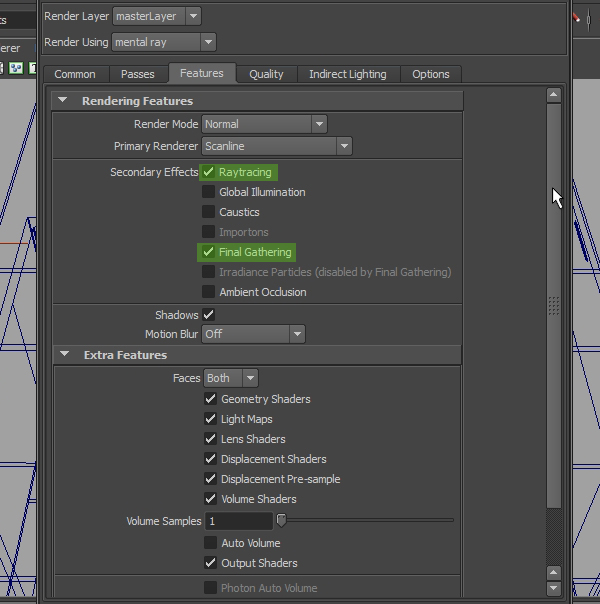This screenshot has height=604, width=600.
Task: Enable Ambient Occlusion
Action: [208, 292]
